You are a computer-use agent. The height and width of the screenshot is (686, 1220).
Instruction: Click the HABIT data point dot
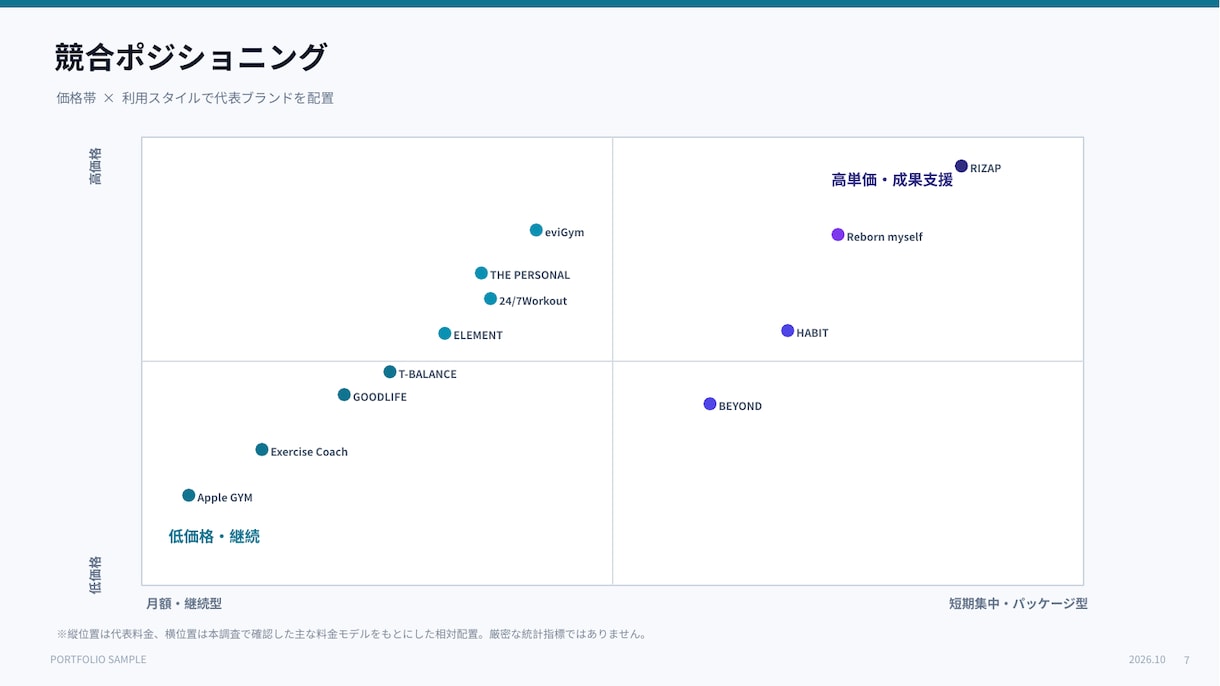coord(787,331)
